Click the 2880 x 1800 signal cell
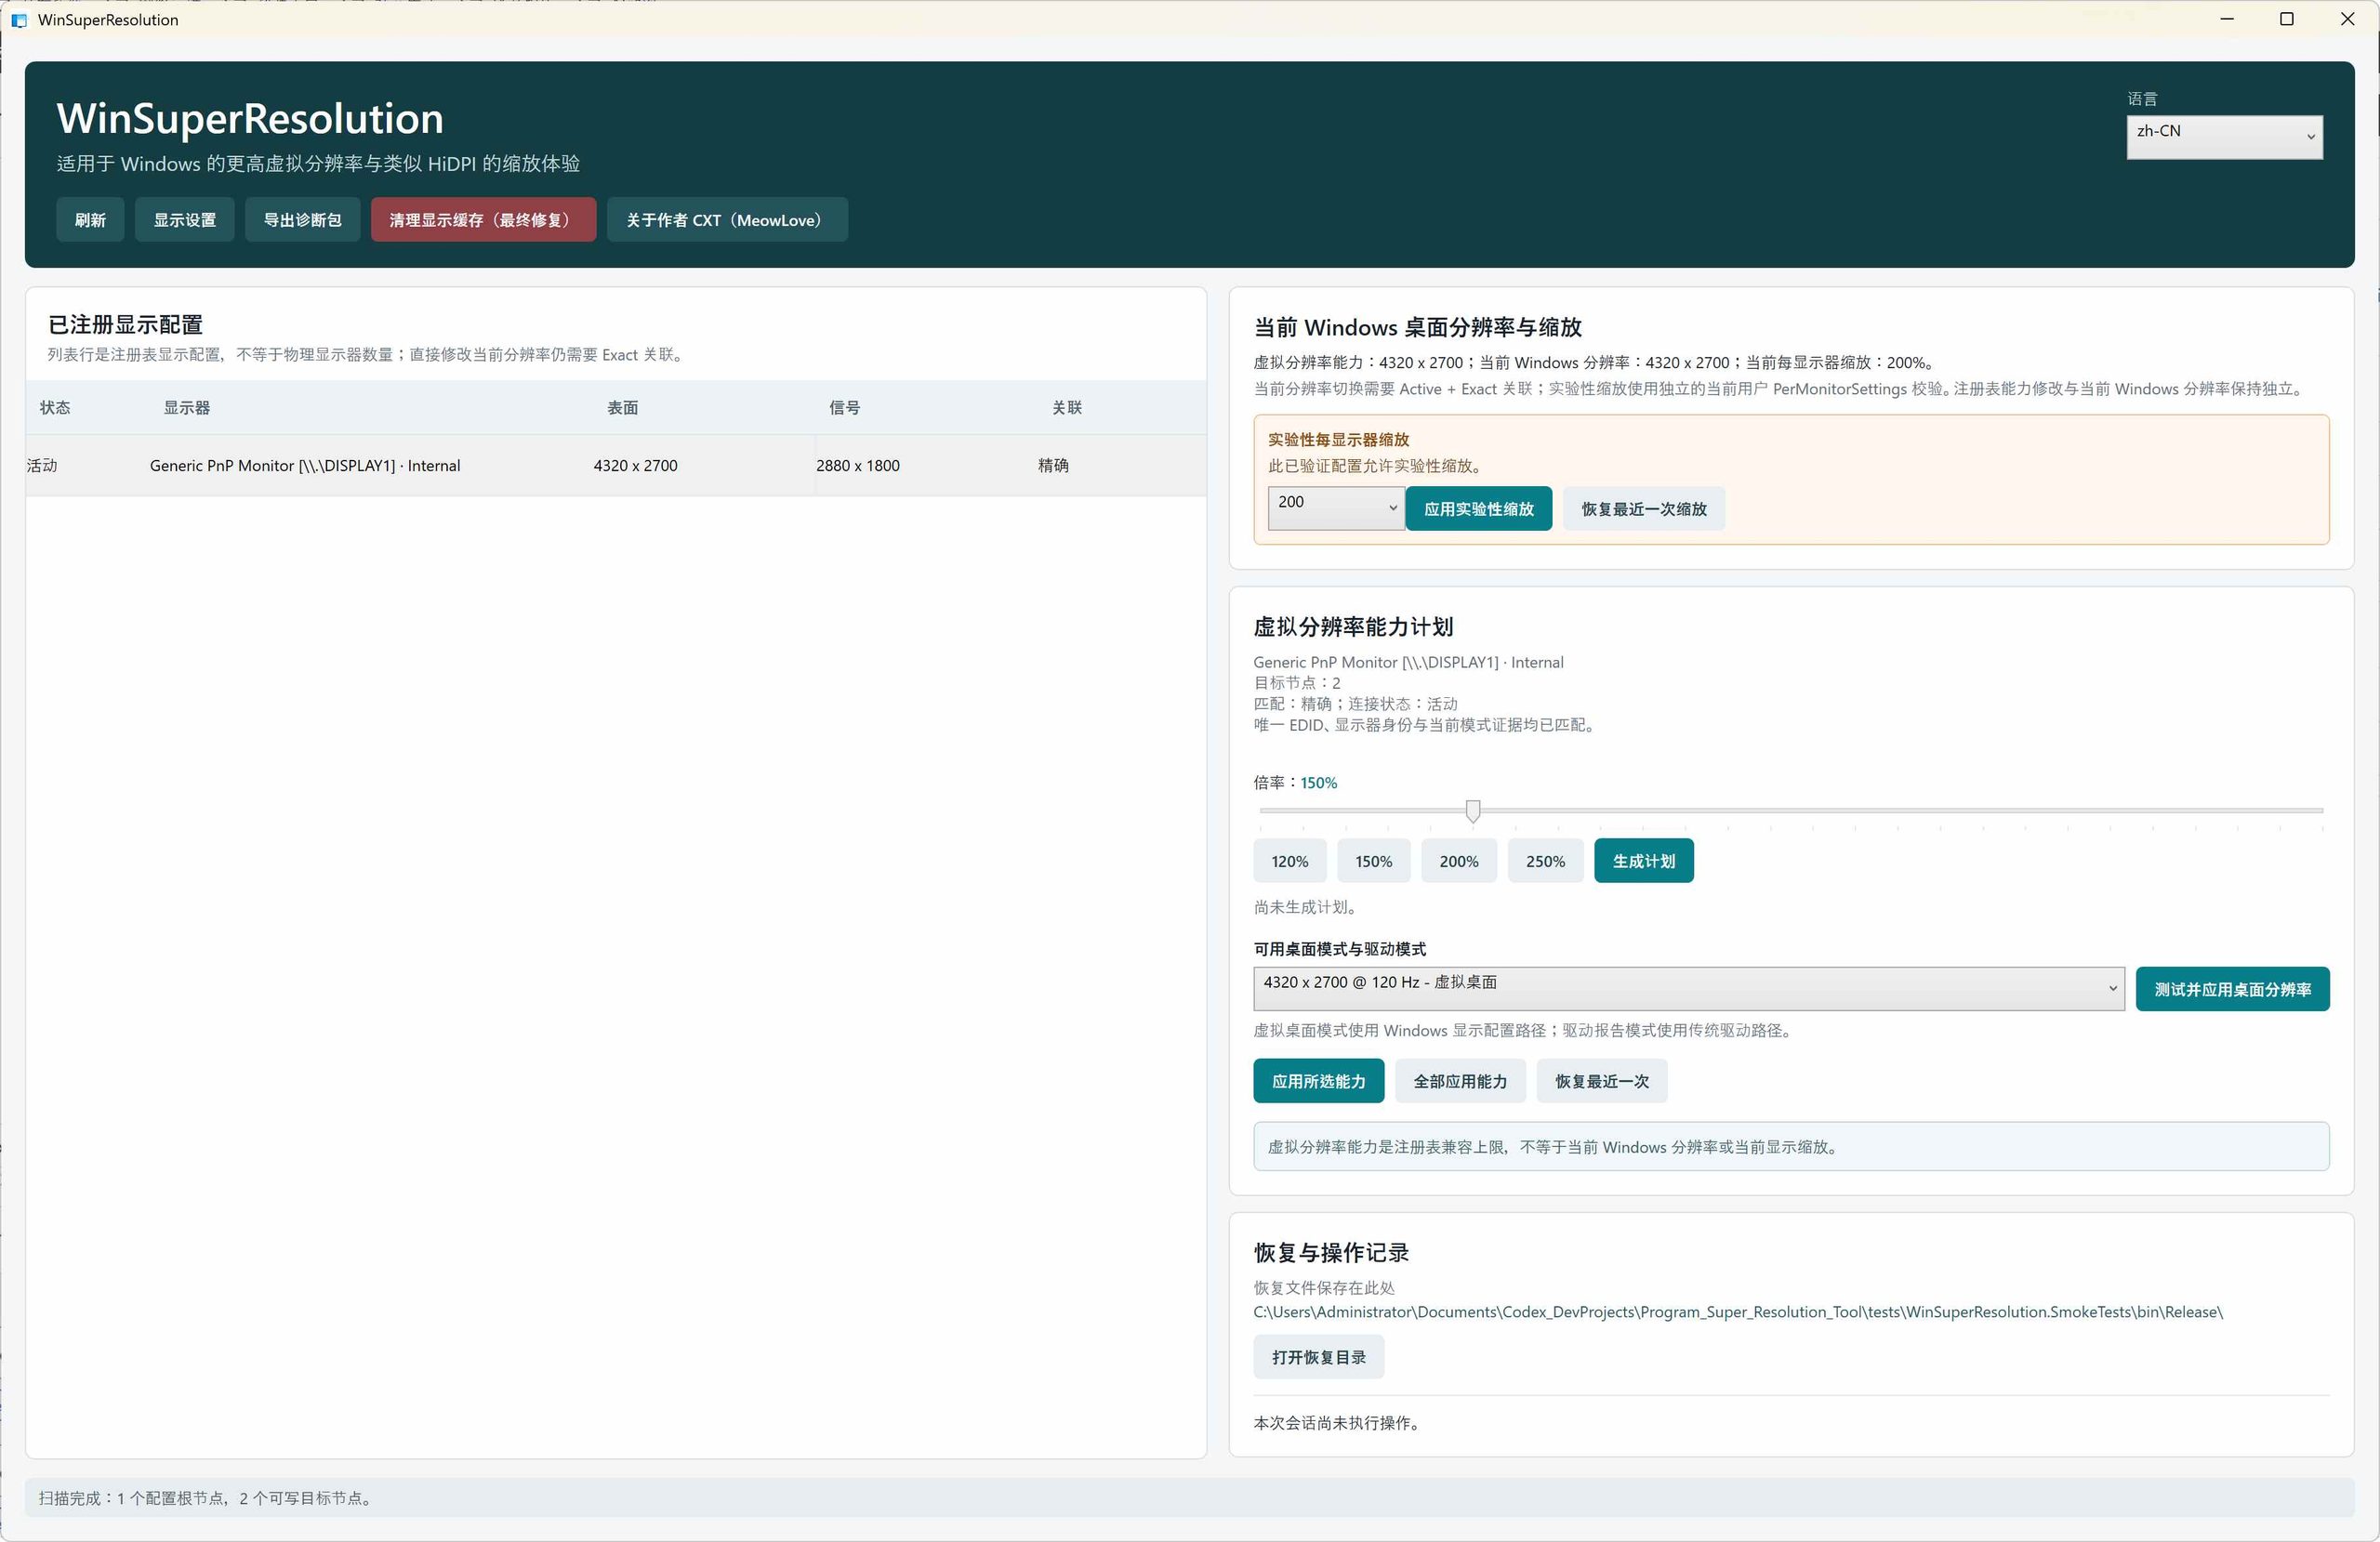Screen dimensions: 2380x1542 pyautogui.click(x=858, y=466)
